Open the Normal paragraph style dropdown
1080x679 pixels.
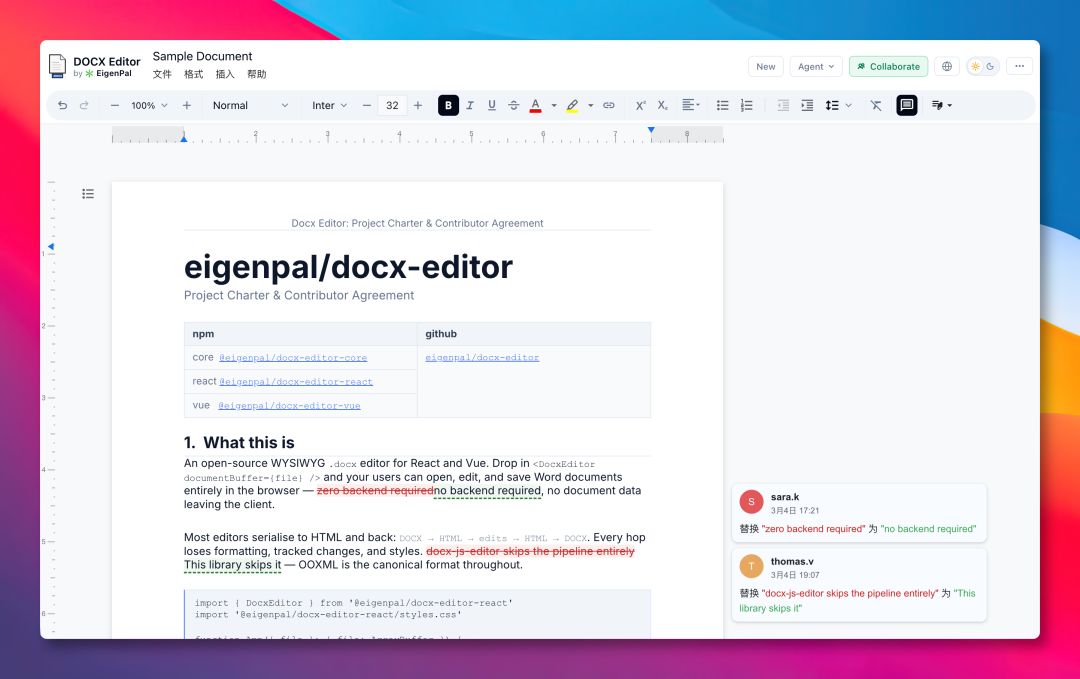pos(250,105)
